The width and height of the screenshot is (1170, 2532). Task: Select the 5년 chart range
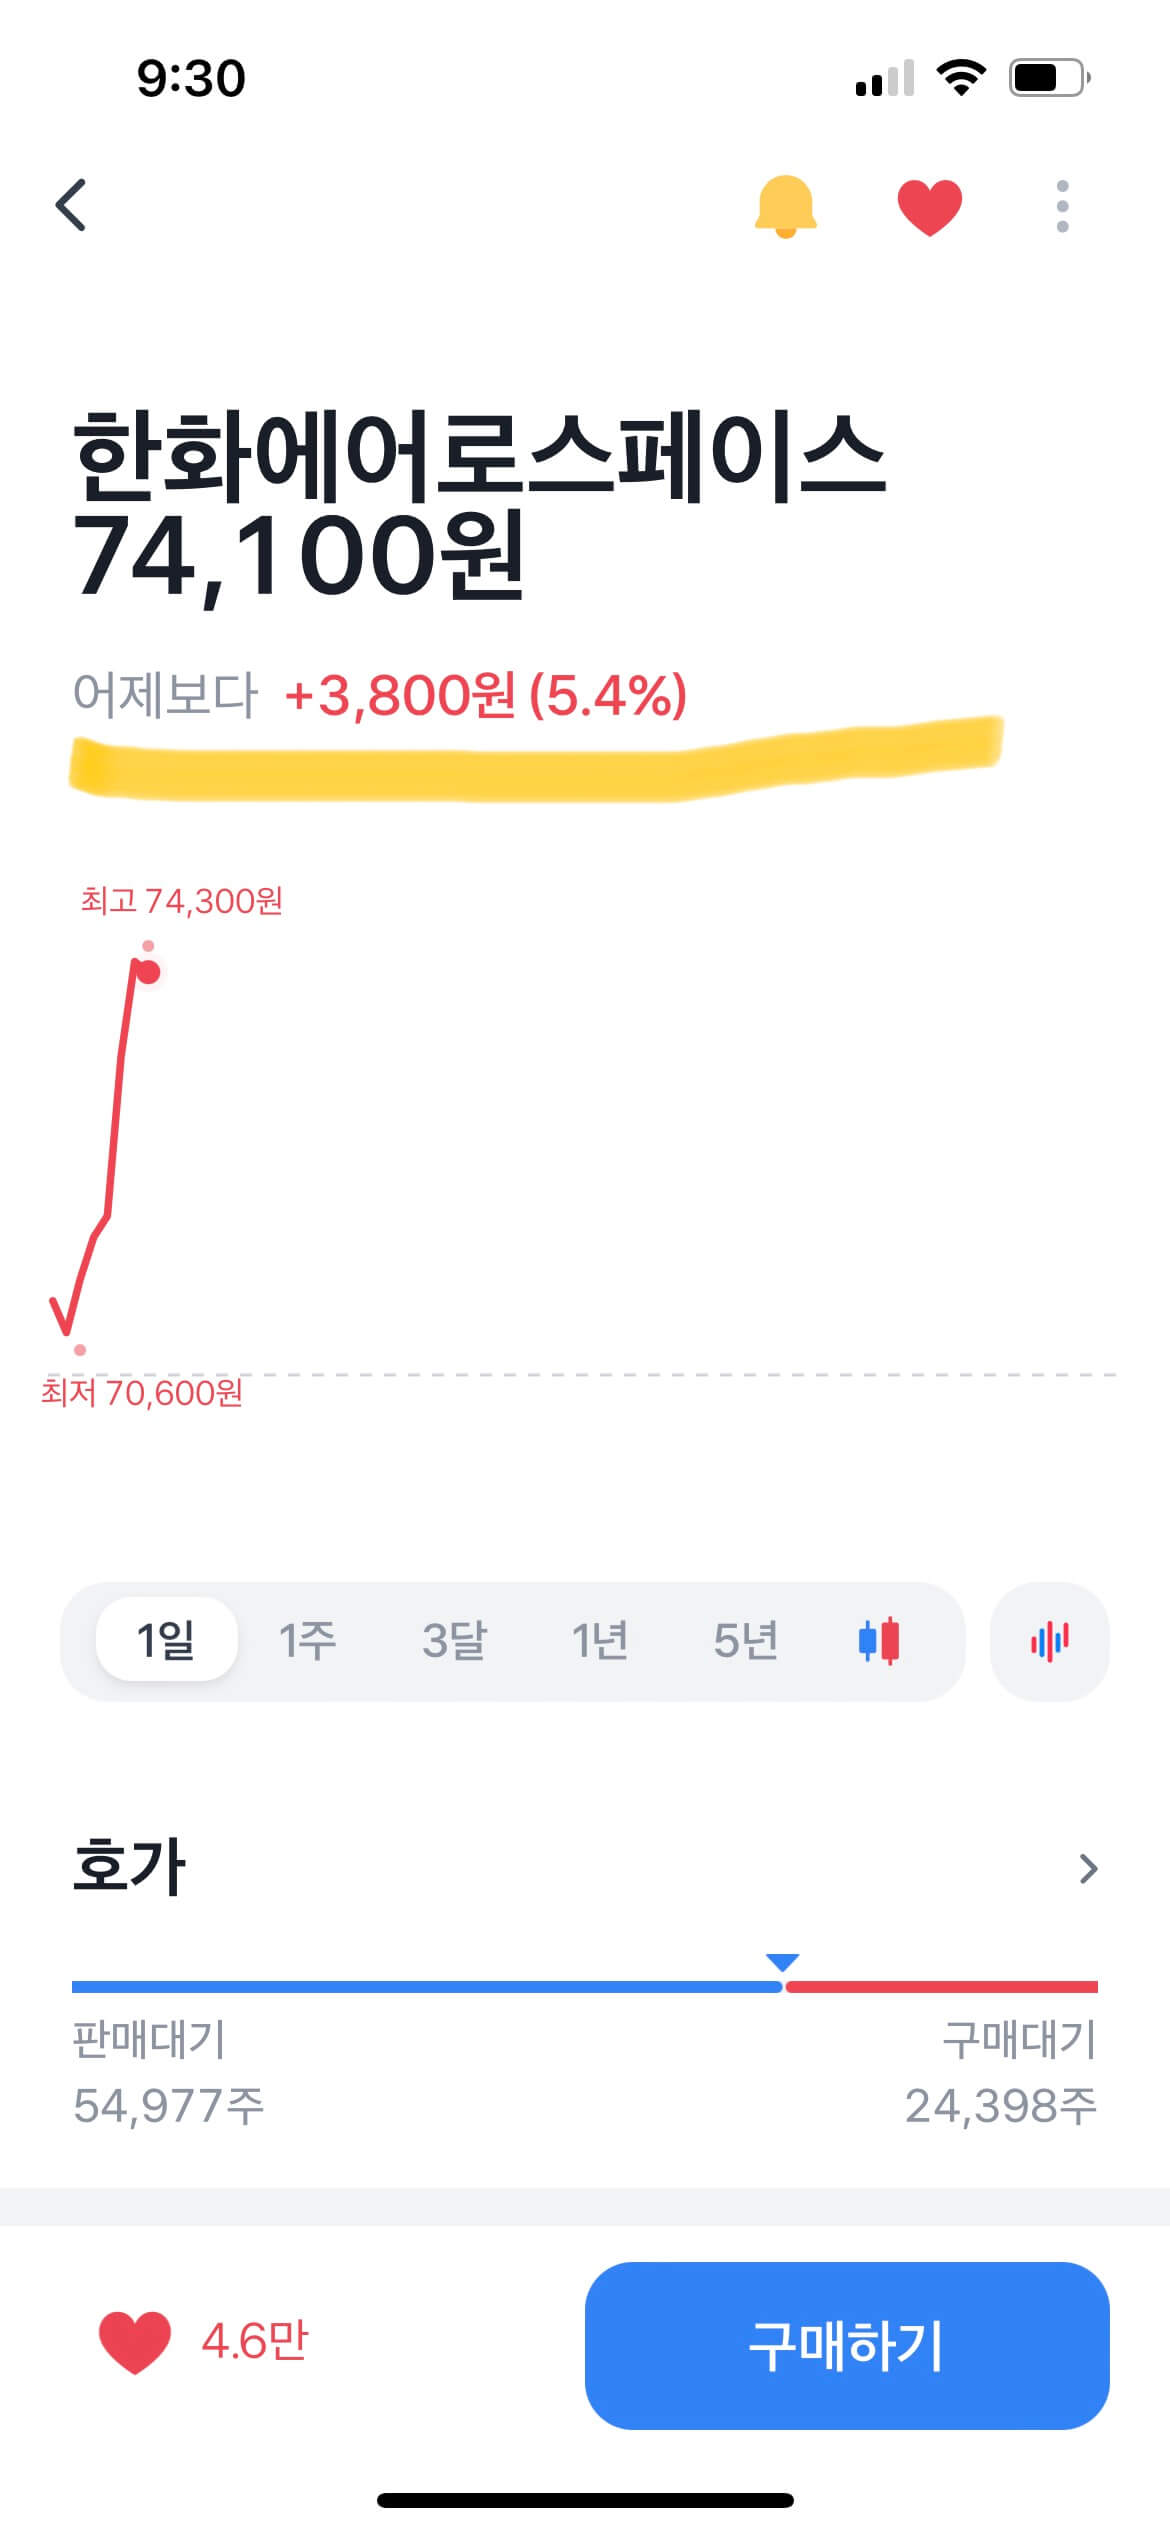click(x=745, y=1641)
